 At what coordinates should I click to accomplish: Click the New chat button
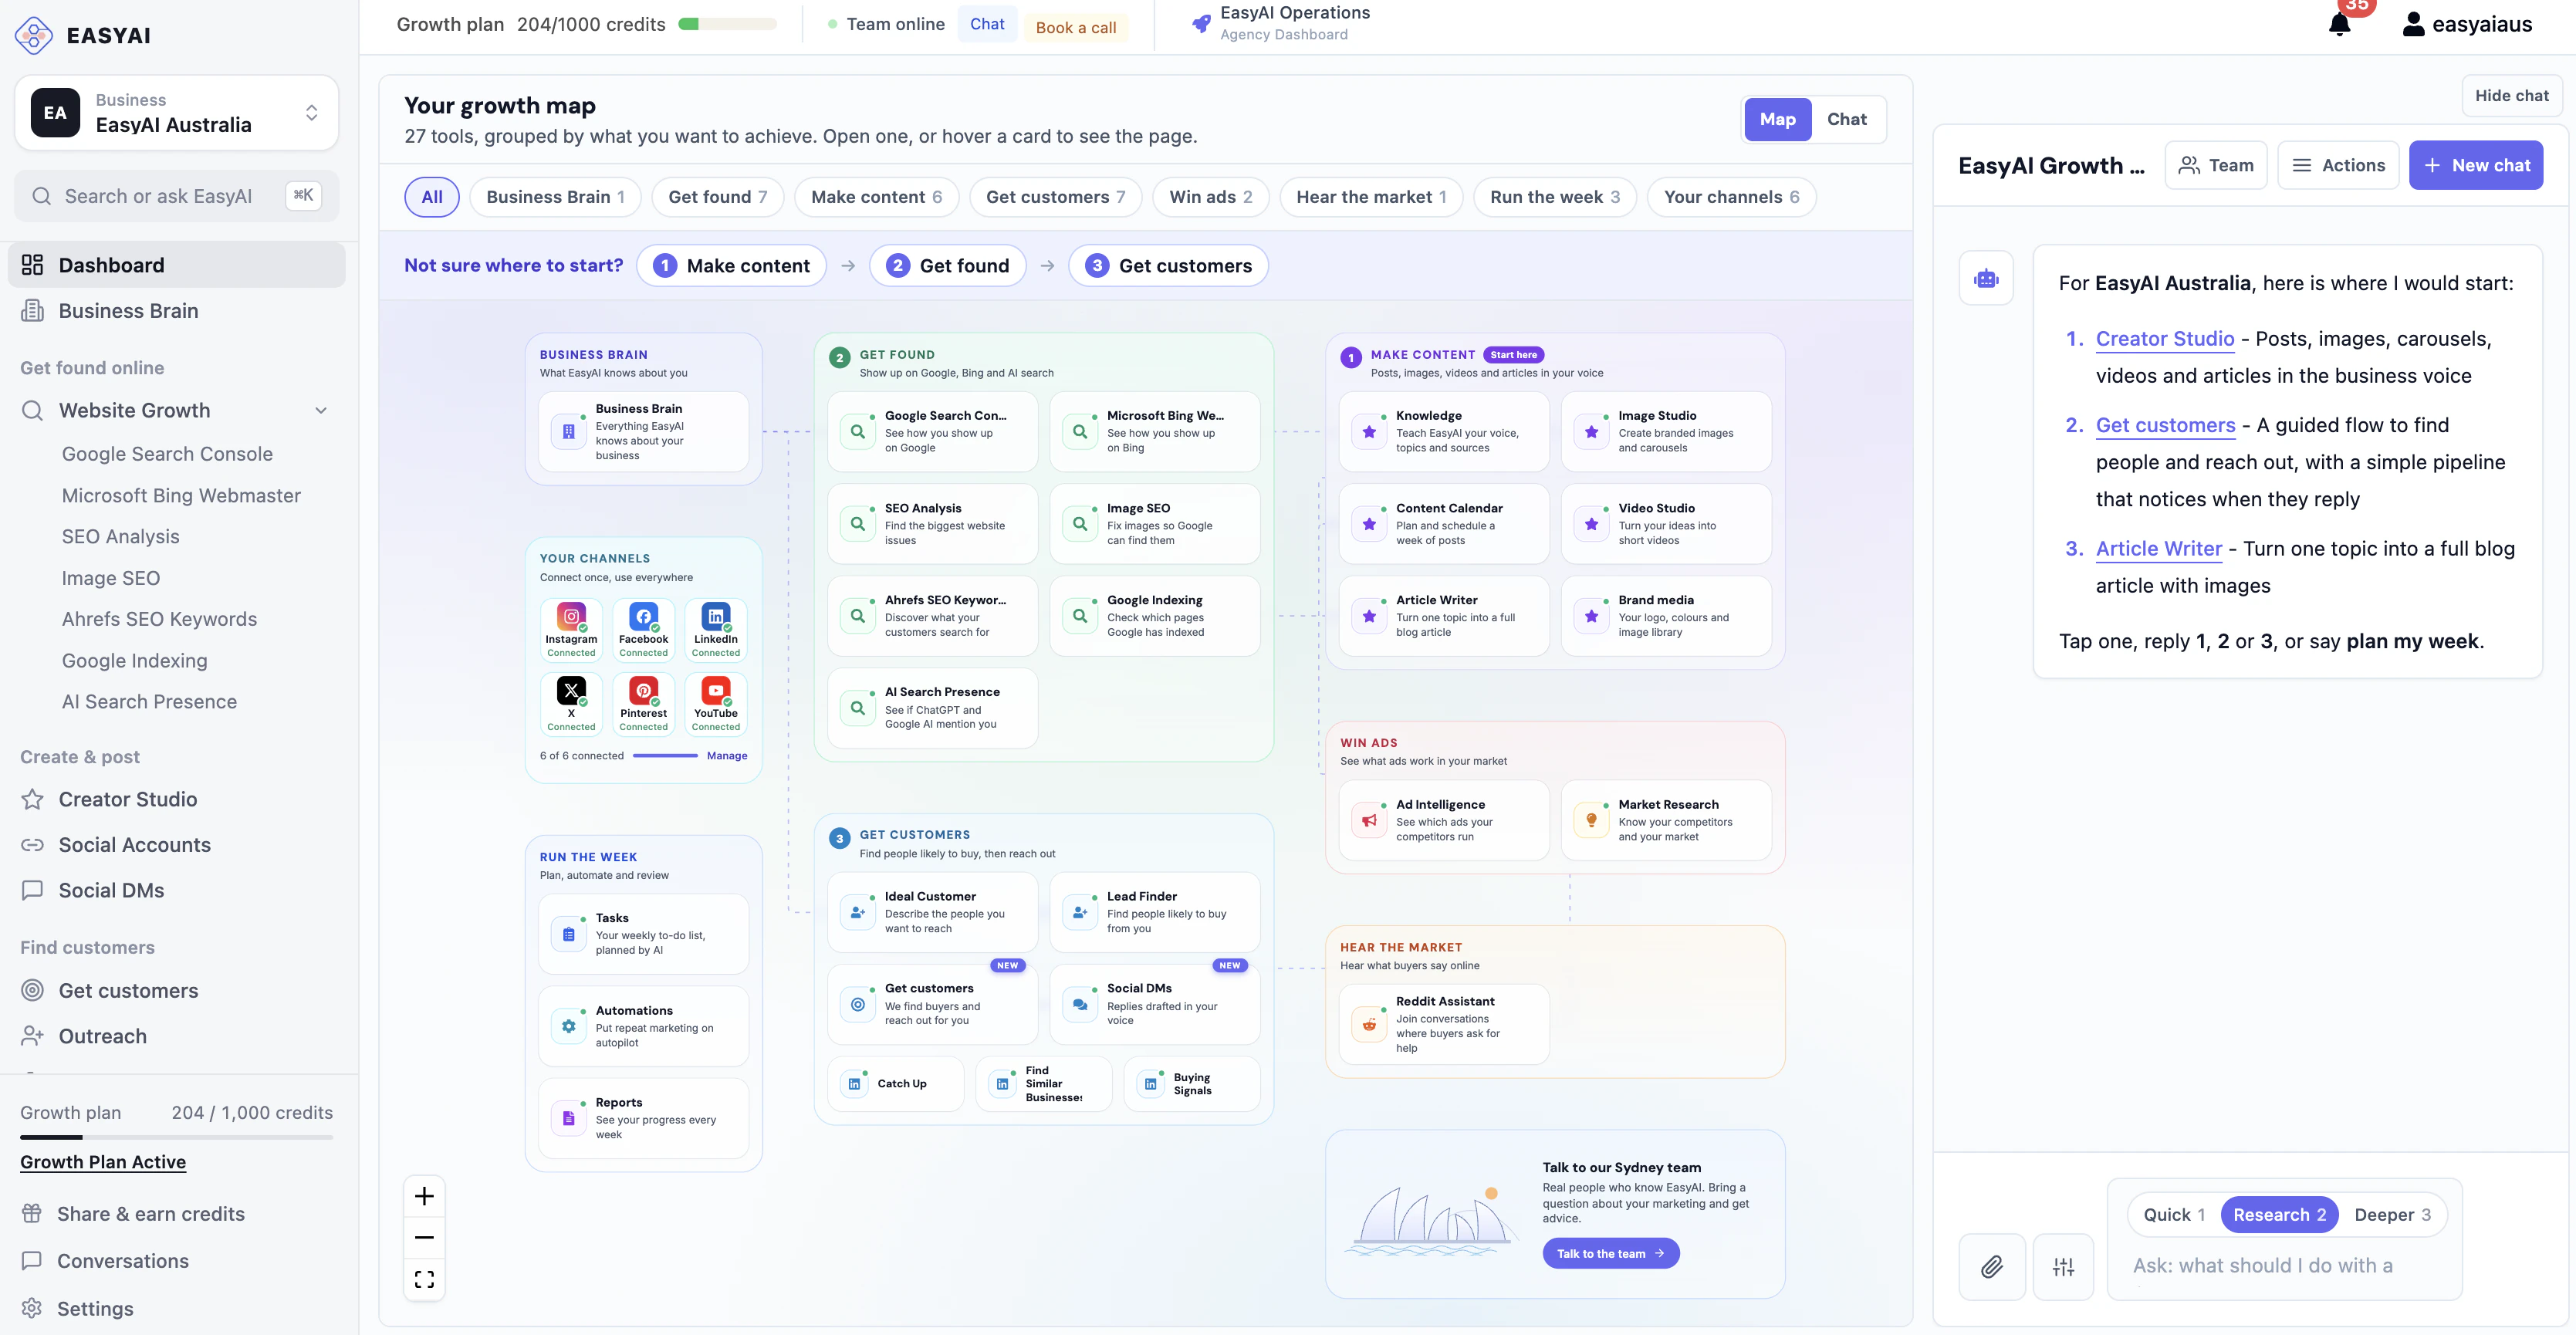pyautogui.click(x=2475, y=165)
